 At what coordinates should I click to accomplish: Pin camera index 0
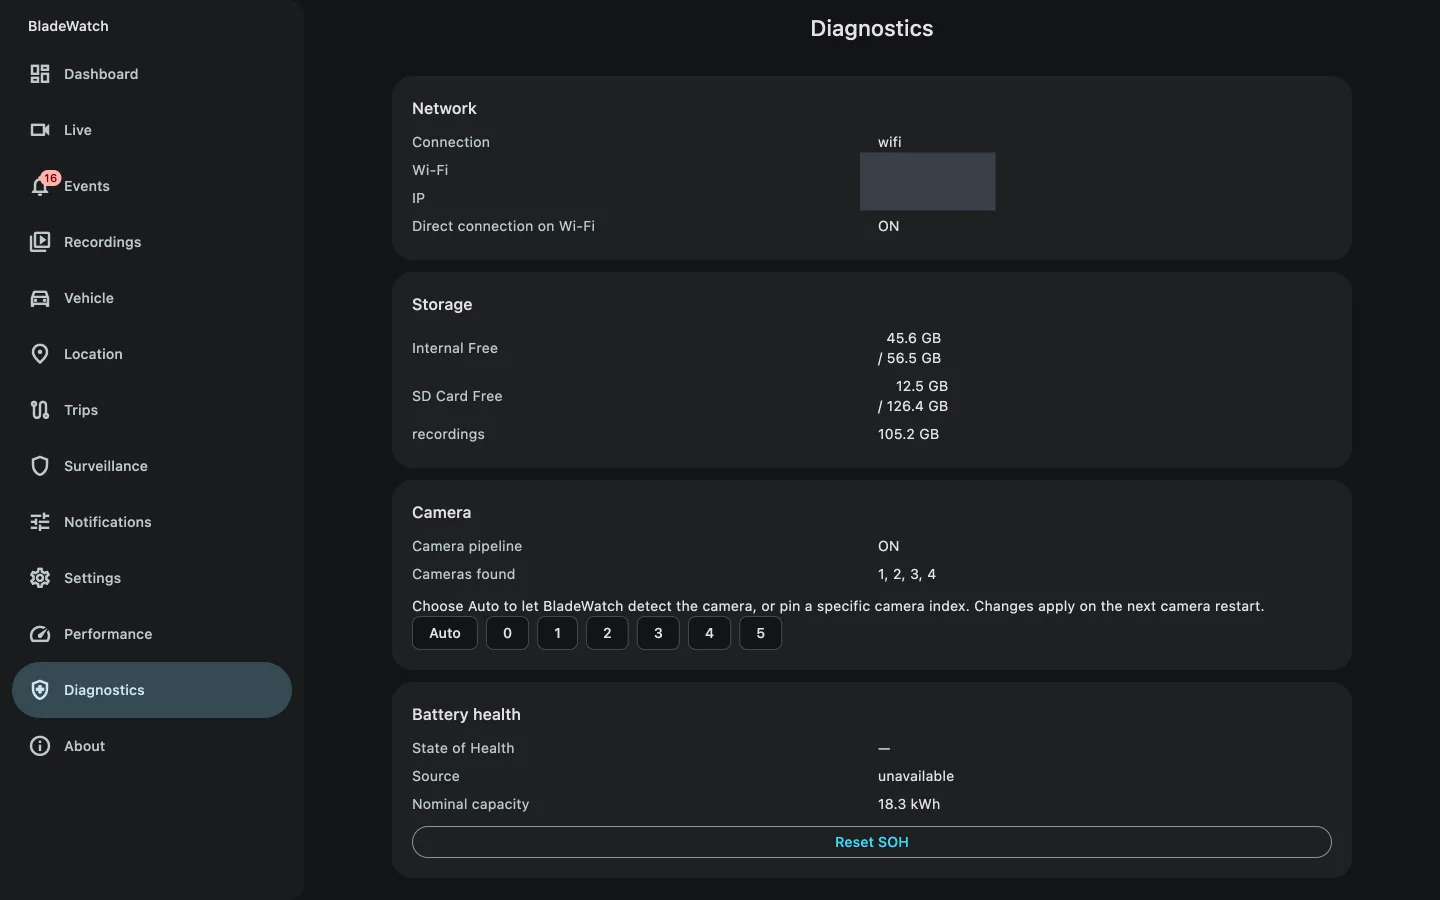point(507,633)
